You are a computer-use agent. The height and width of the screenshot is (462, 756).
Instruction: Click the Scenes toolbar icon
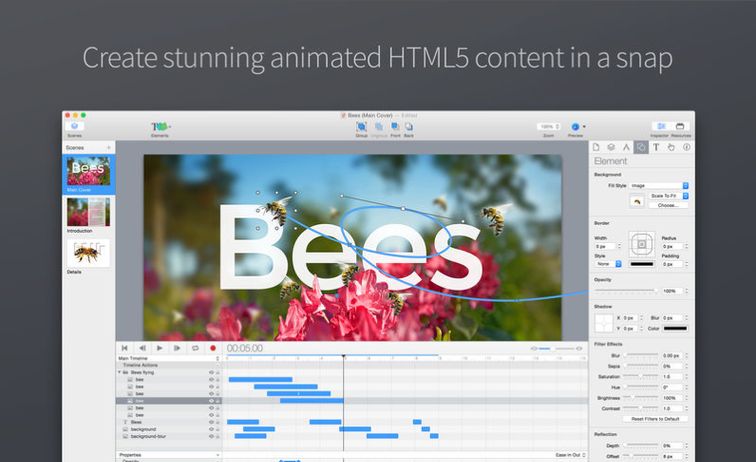coord(75,127)
